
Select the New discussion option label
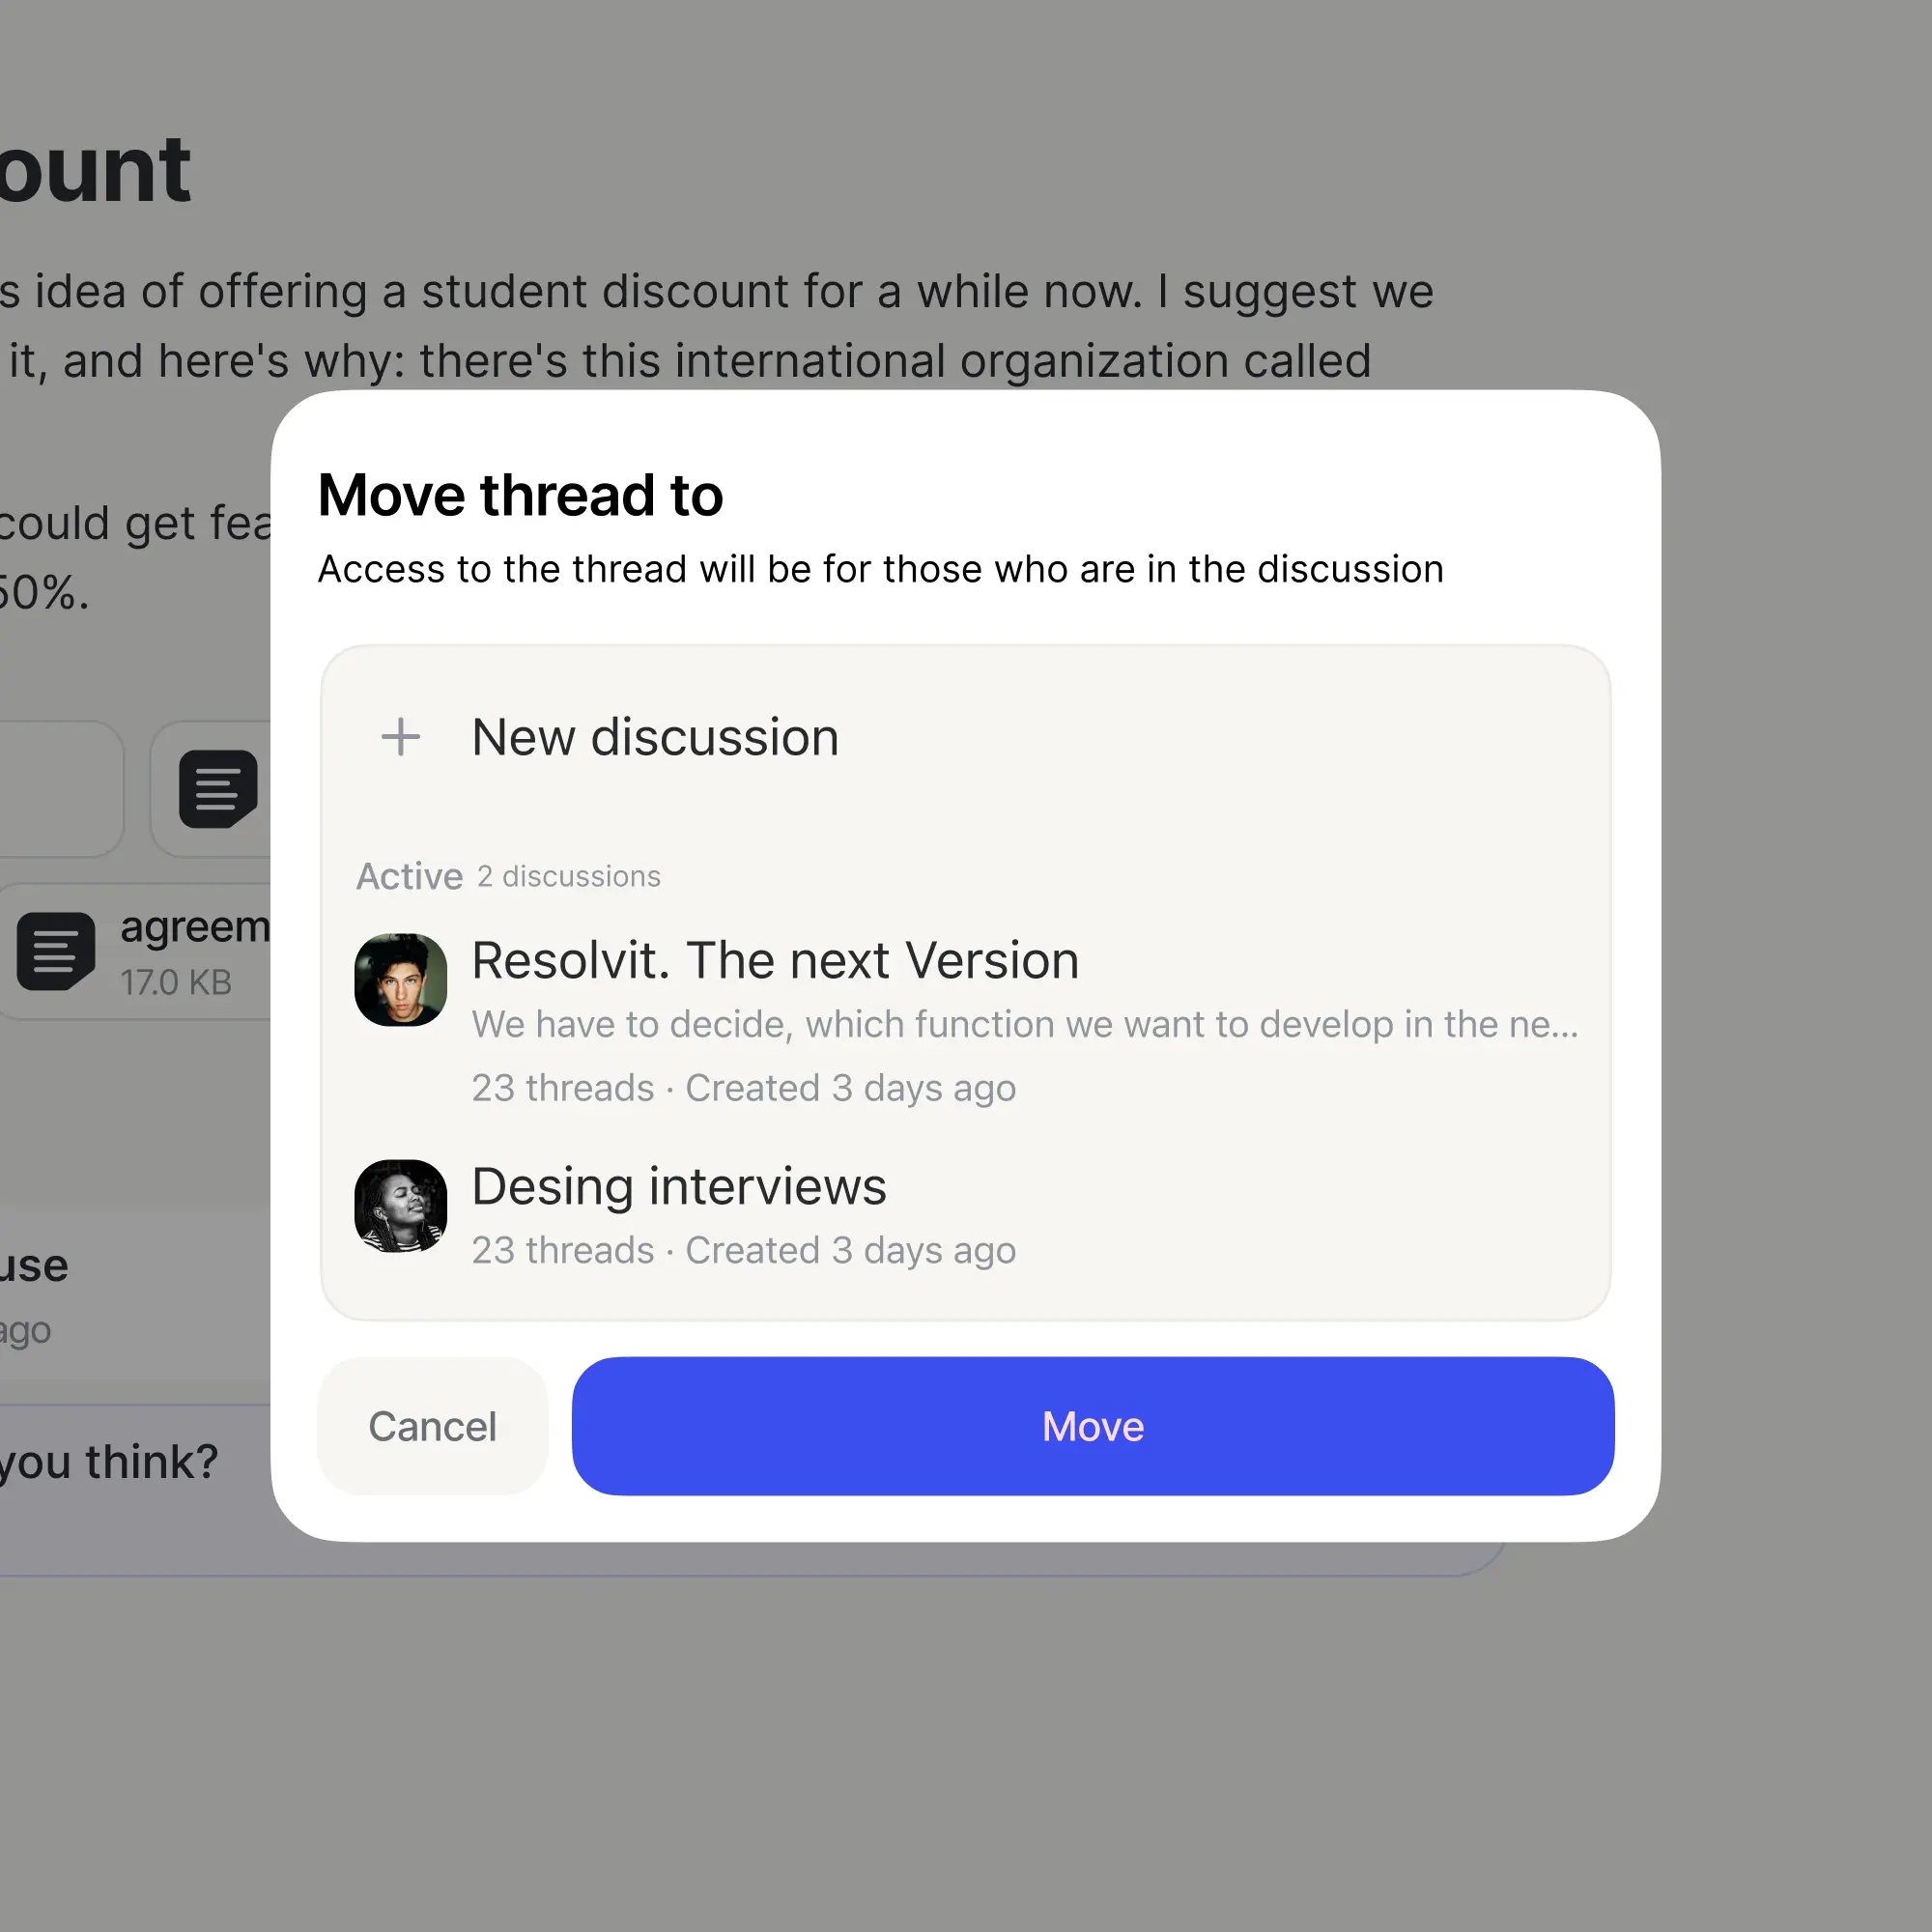pos(655,737)
